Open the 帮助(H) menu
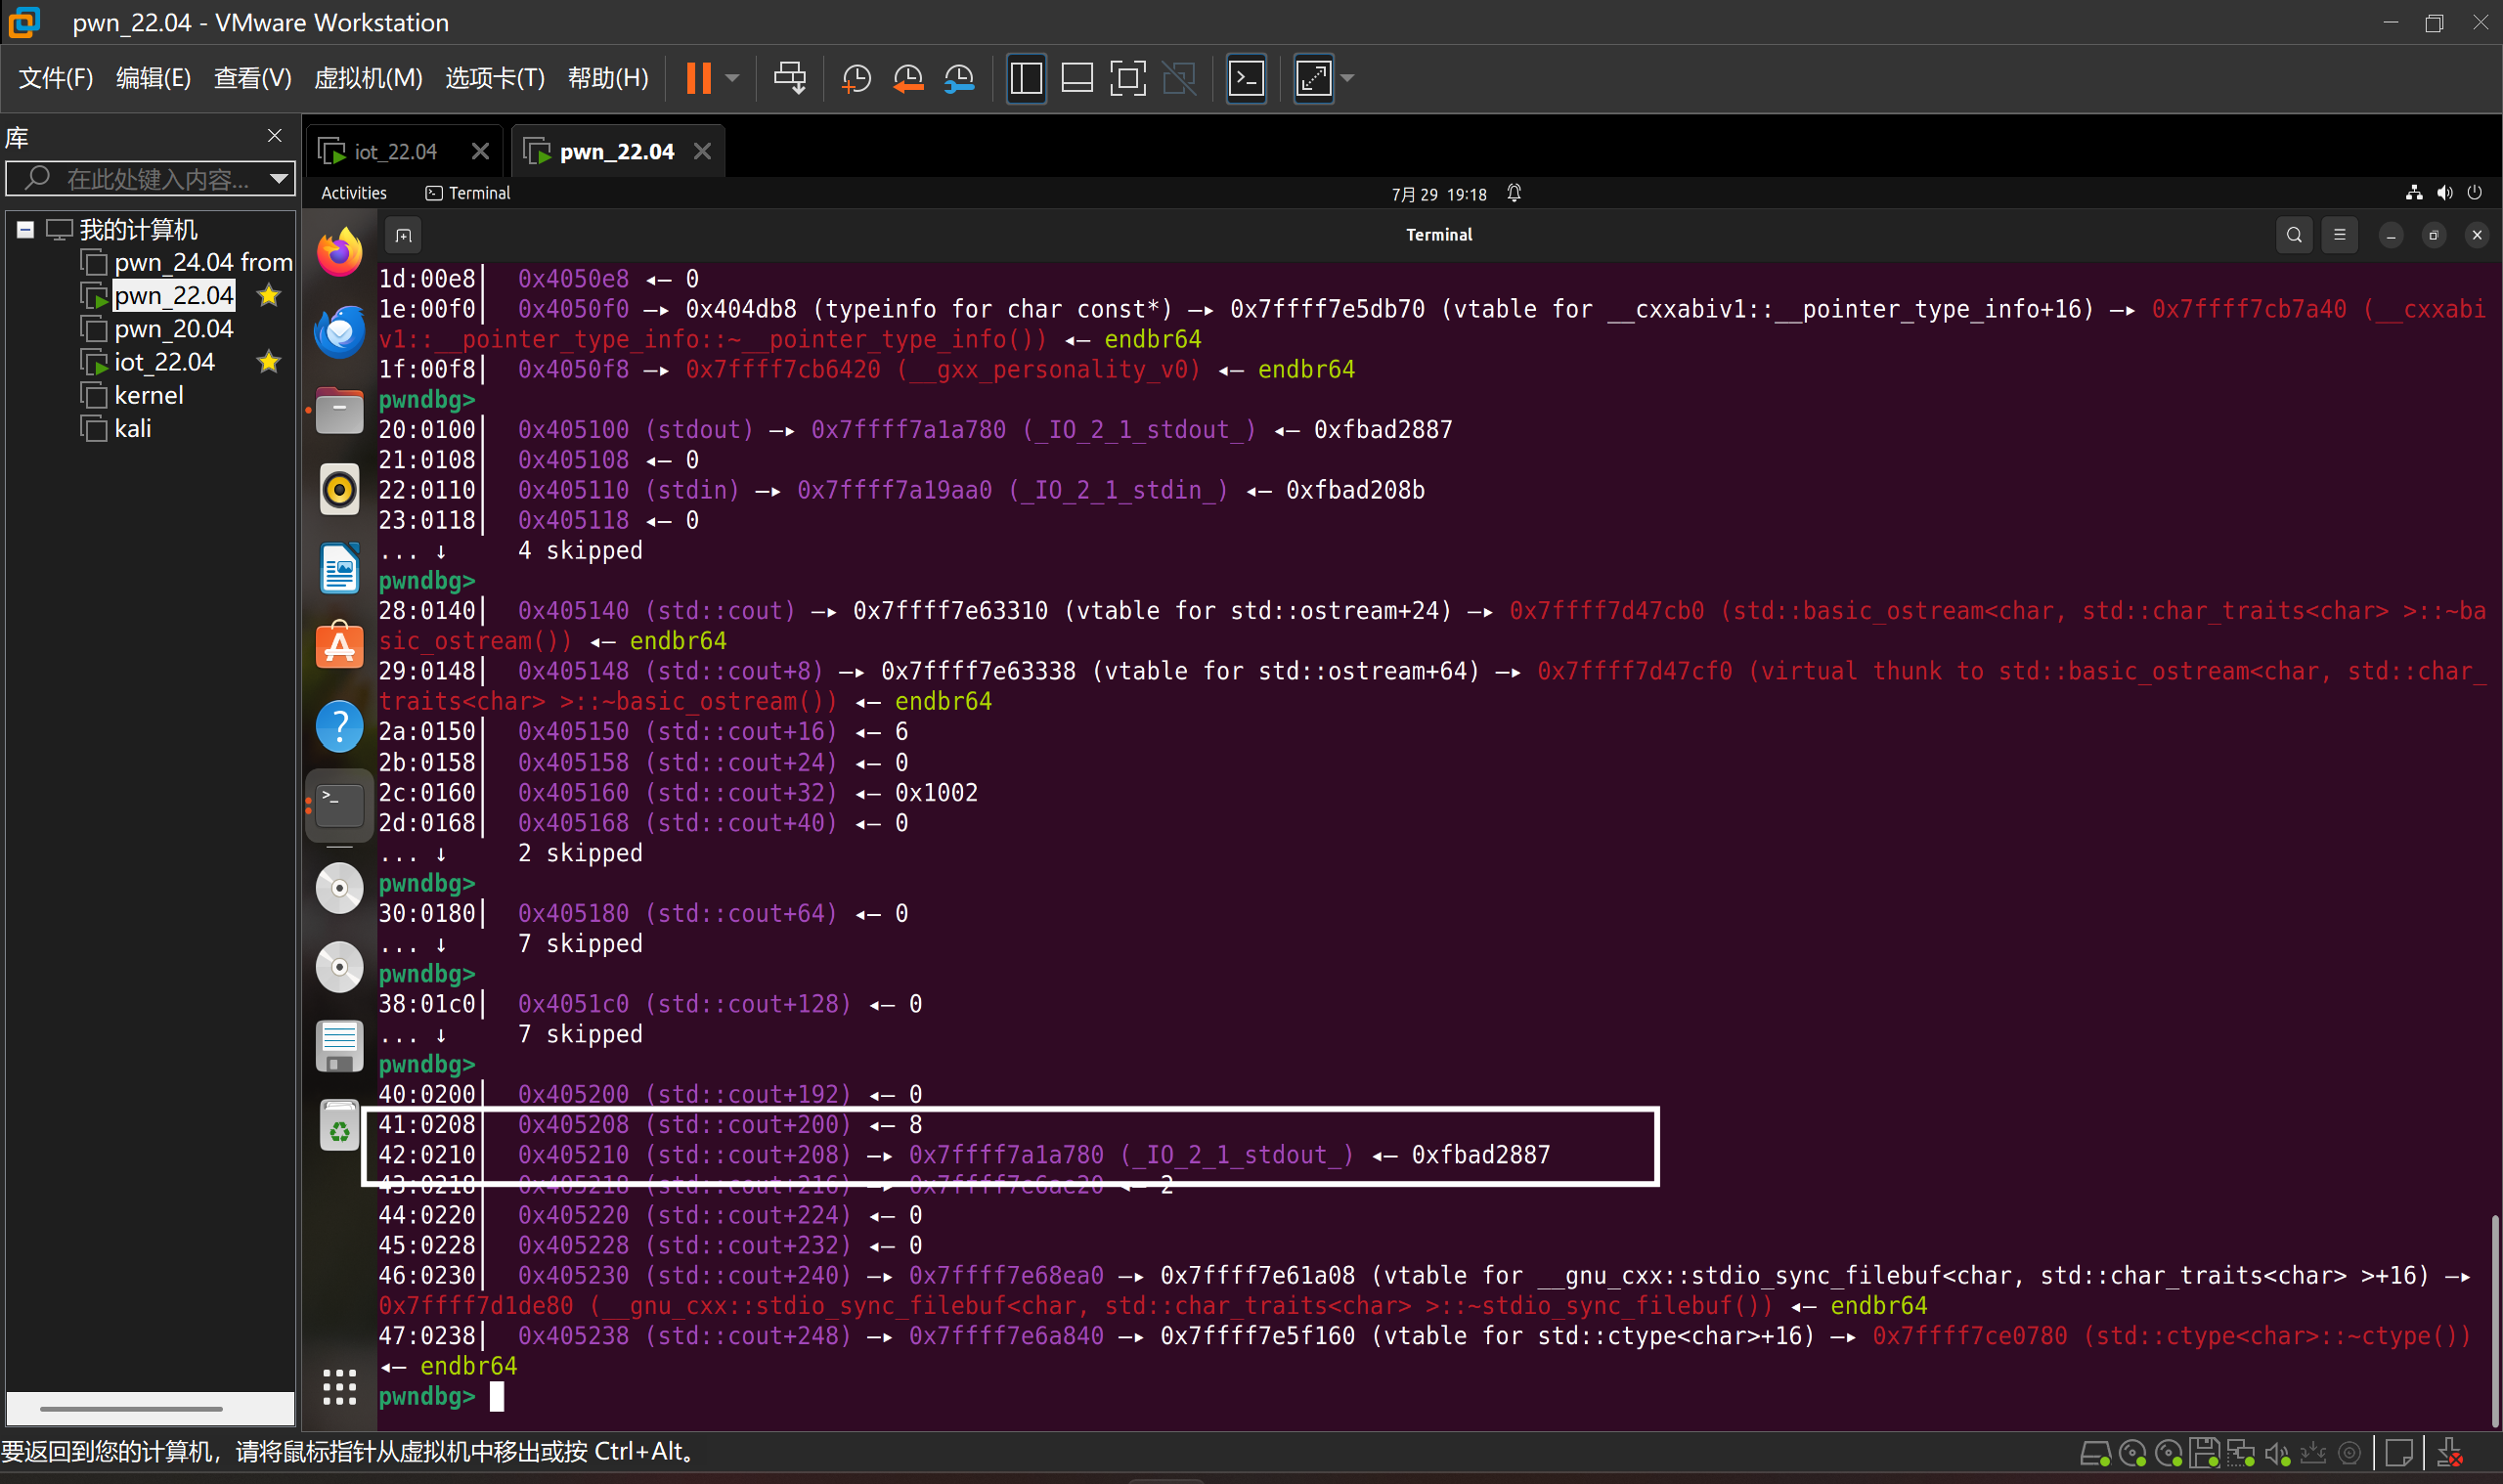 click(x=608, y=78)
